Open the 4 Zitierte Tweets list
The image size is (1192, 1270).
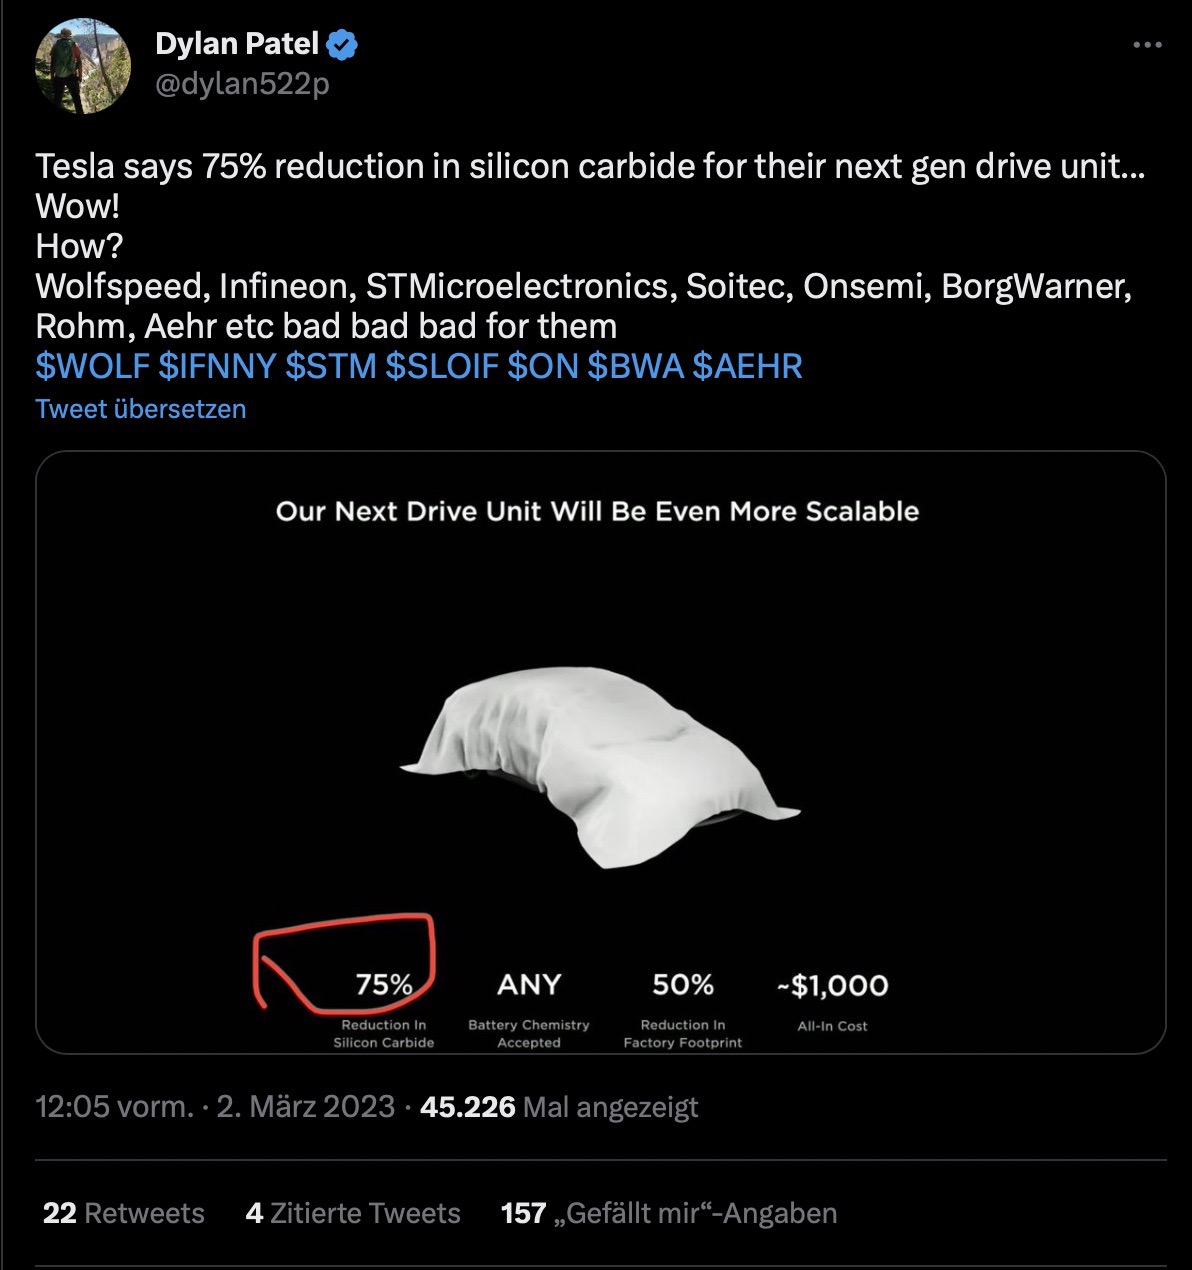coord(353,1213)
